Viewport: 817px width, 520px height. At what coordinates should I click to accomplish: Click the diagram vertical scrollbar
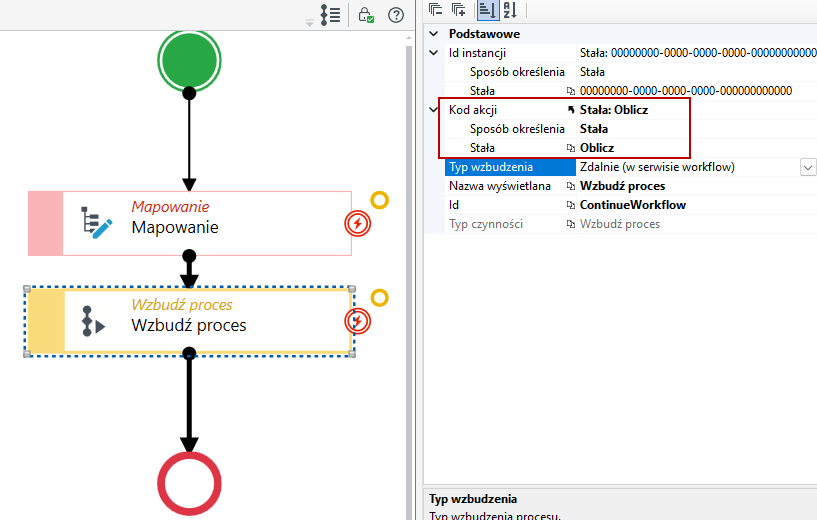pos(409,281)
